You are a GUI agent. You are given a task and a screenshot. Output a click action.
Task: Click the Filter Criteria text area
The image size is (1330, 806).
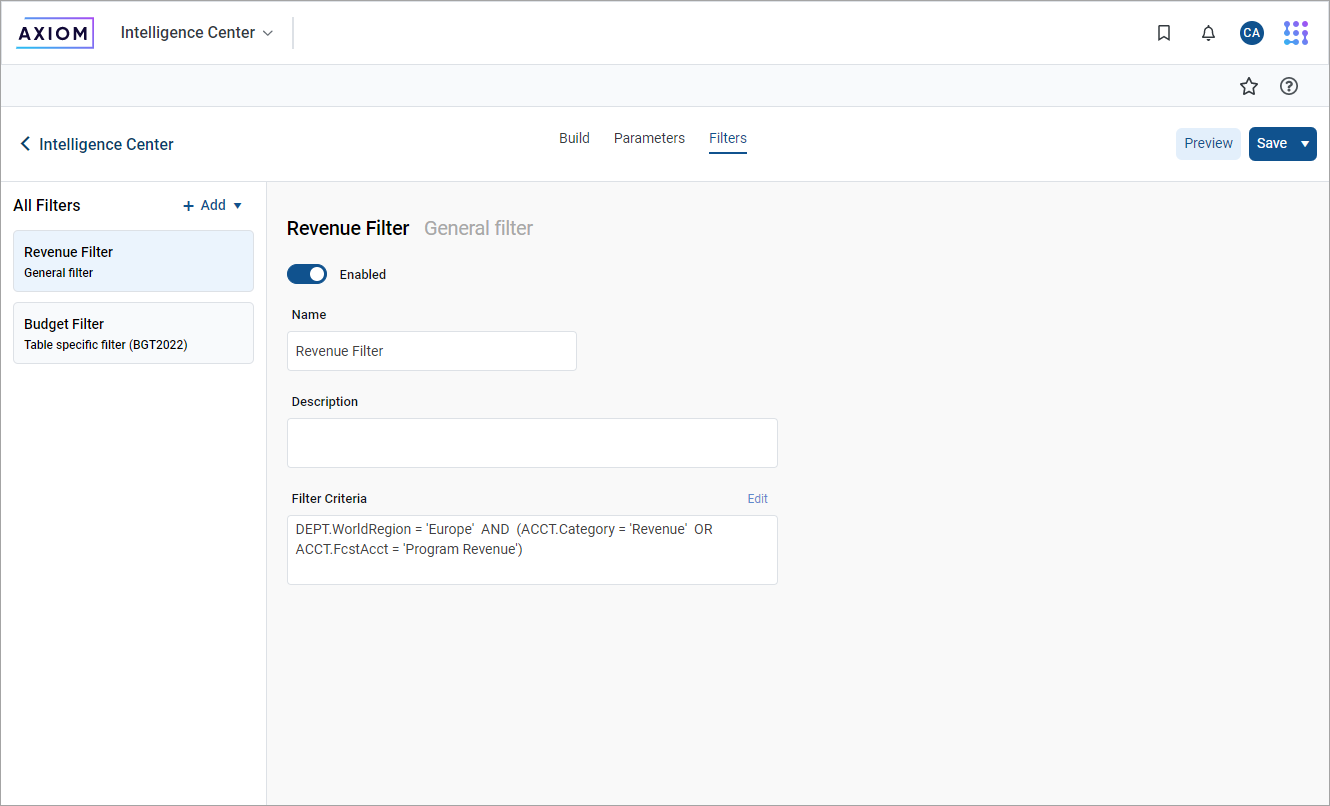coord(532,560)
